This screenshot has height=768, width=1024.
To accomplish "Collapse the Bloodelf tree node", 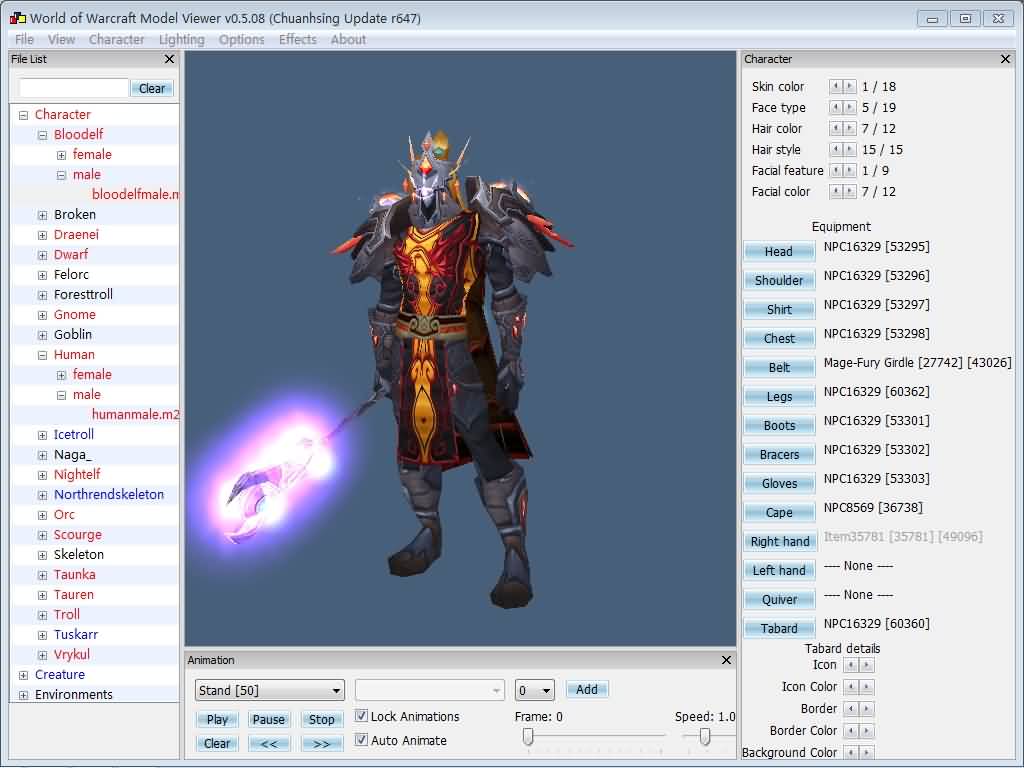I will click(x=42, y=135).
